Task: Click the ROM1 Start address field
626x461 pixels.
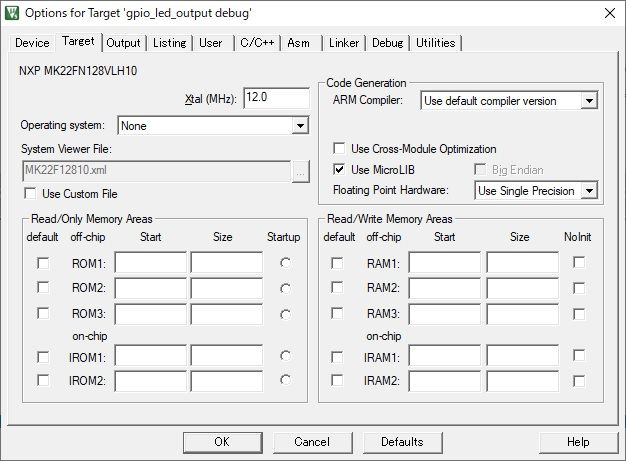Action: [151, 262]
